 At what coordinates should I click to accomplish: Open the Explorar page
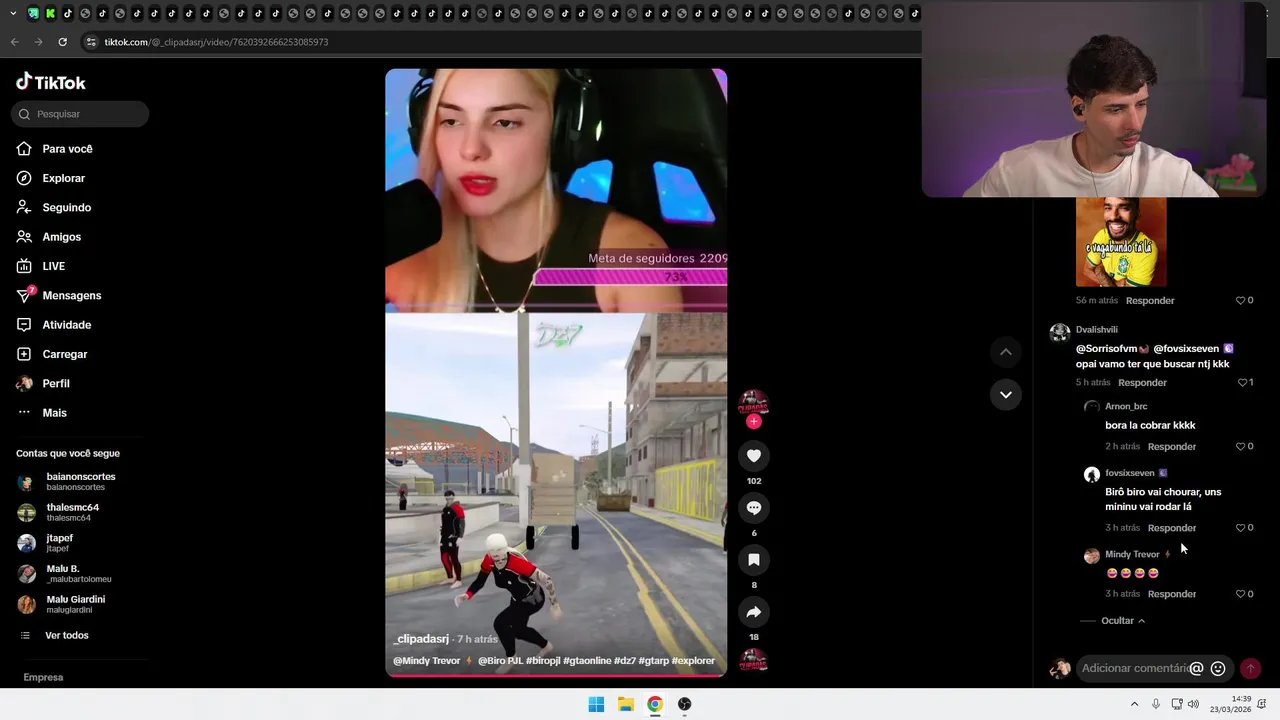pos(63,178)
